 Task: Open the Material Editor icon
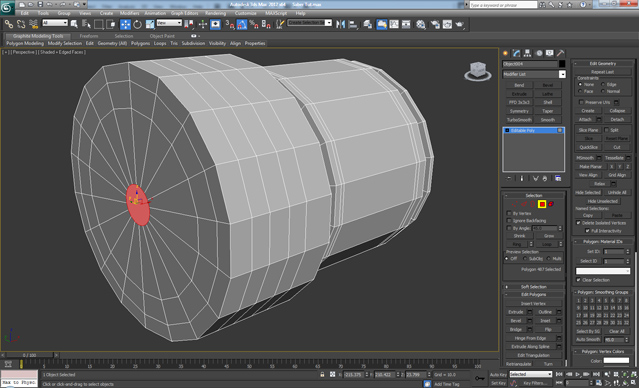click(x=421, y=24)
